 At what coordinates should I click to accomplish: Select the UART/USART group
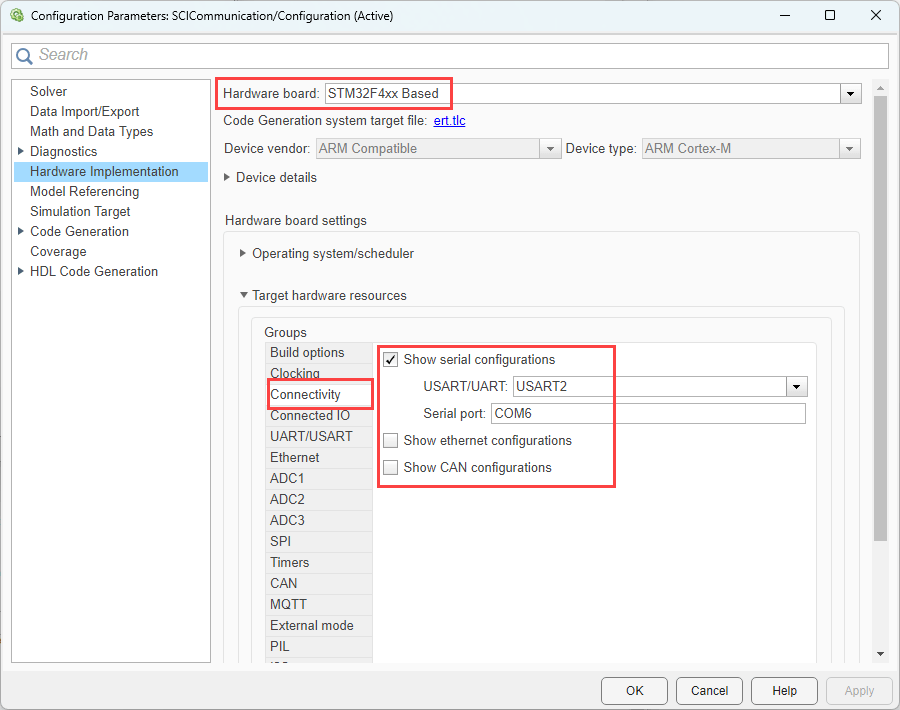click(x=319, y=436)
